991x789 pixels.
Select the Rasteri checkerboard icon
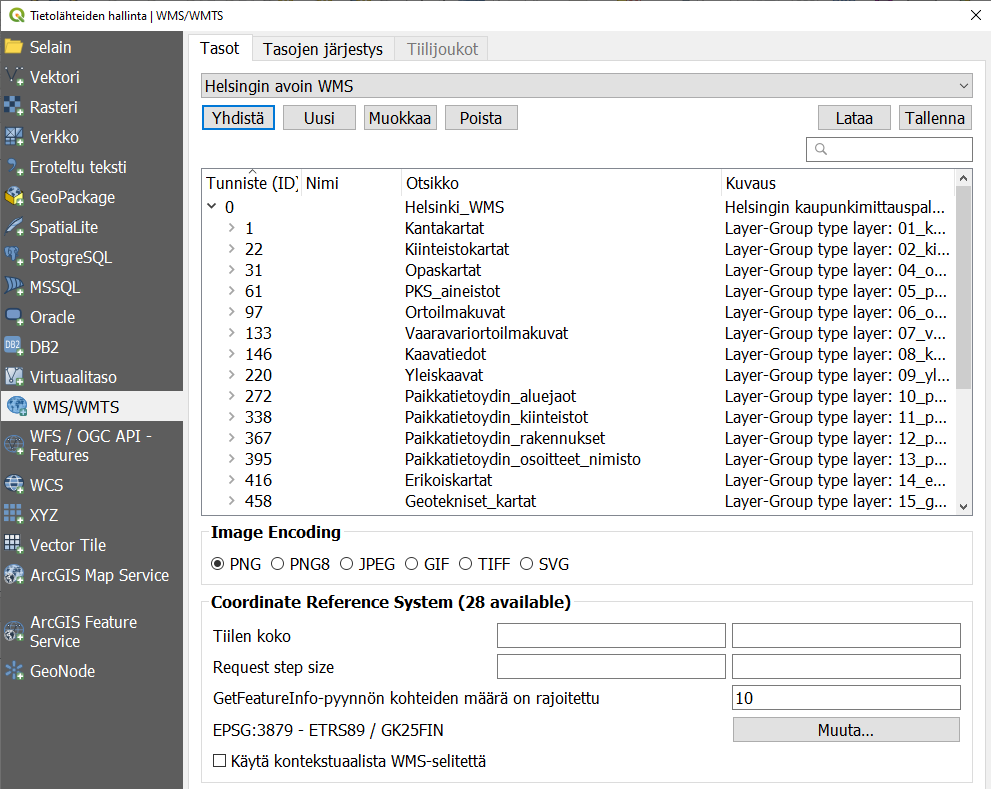[x=14, y=107]
